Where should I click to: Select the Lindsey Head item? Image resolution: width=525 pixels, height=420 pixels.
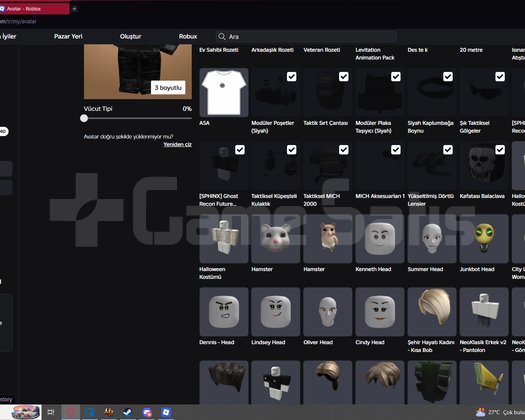pos(276,311)
